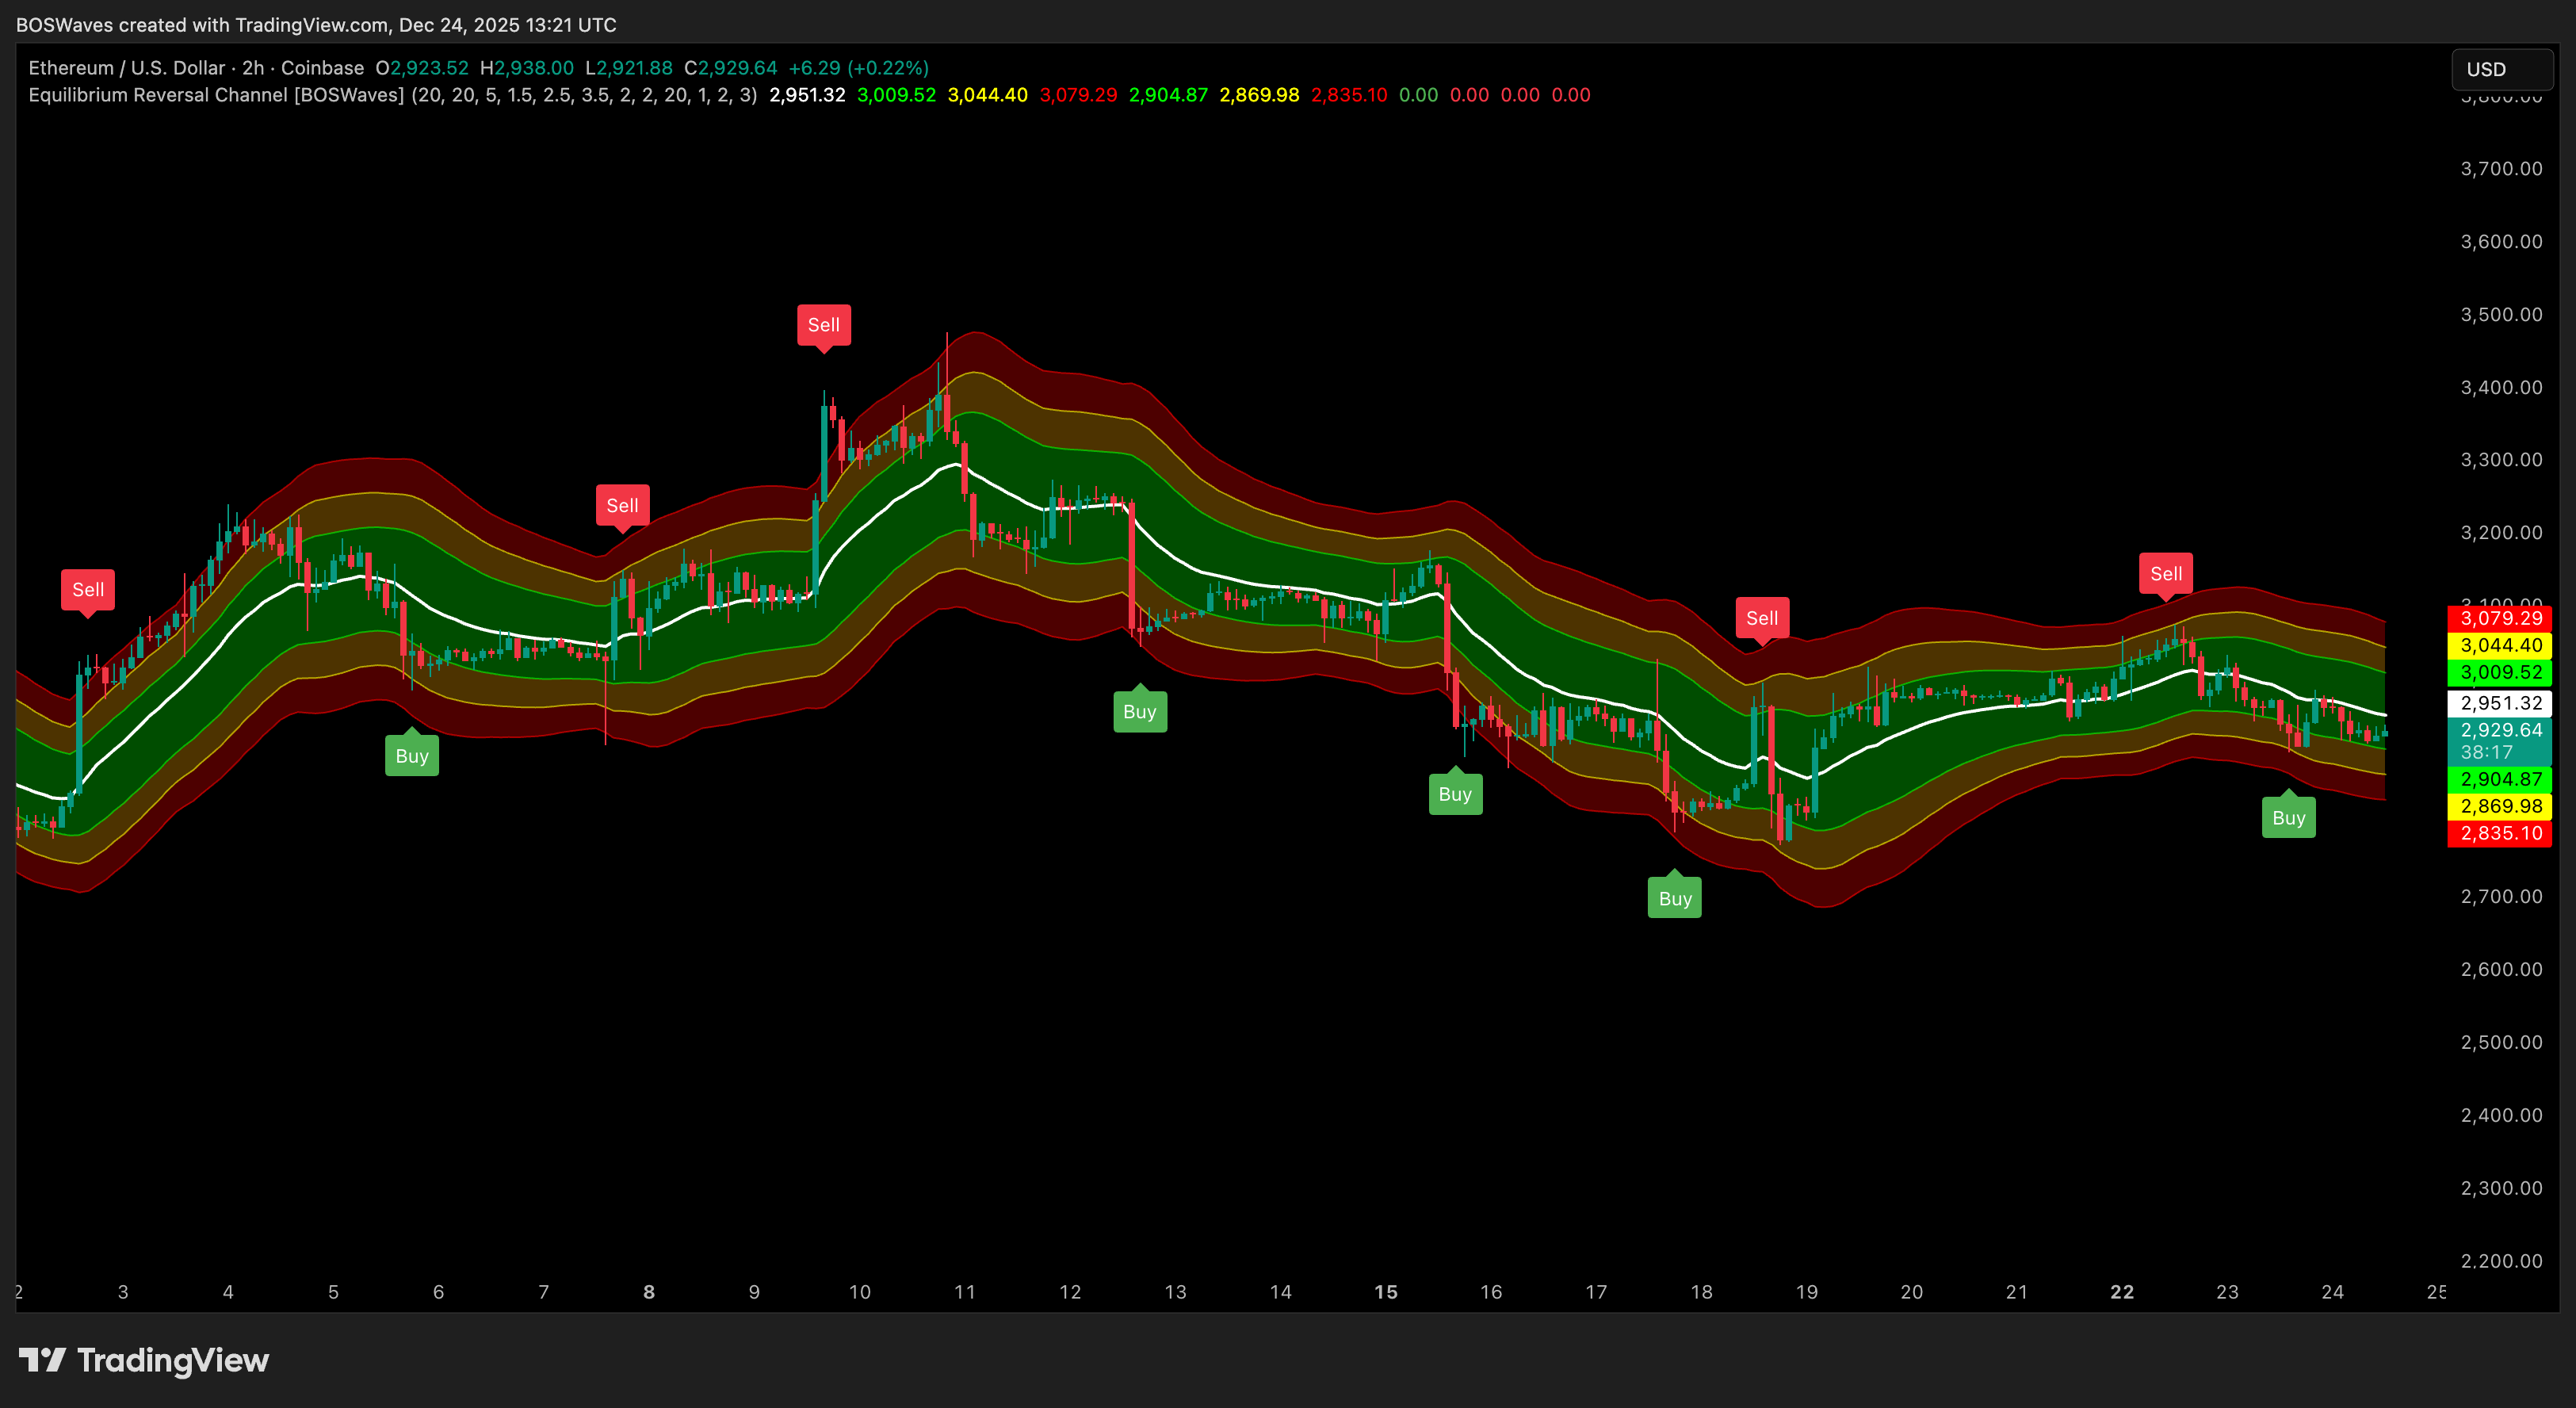Click the highest Sell signal label above the December 10 spike
The height and width of the screenshot is (1408, 2576).
tap(823, 325)
